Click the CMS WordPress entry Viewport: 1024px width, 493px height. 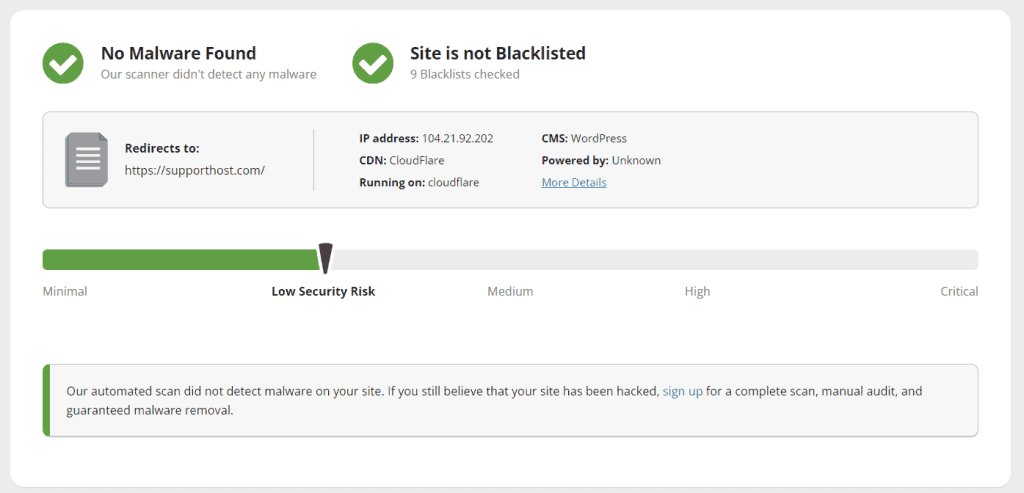coord(584,138)
